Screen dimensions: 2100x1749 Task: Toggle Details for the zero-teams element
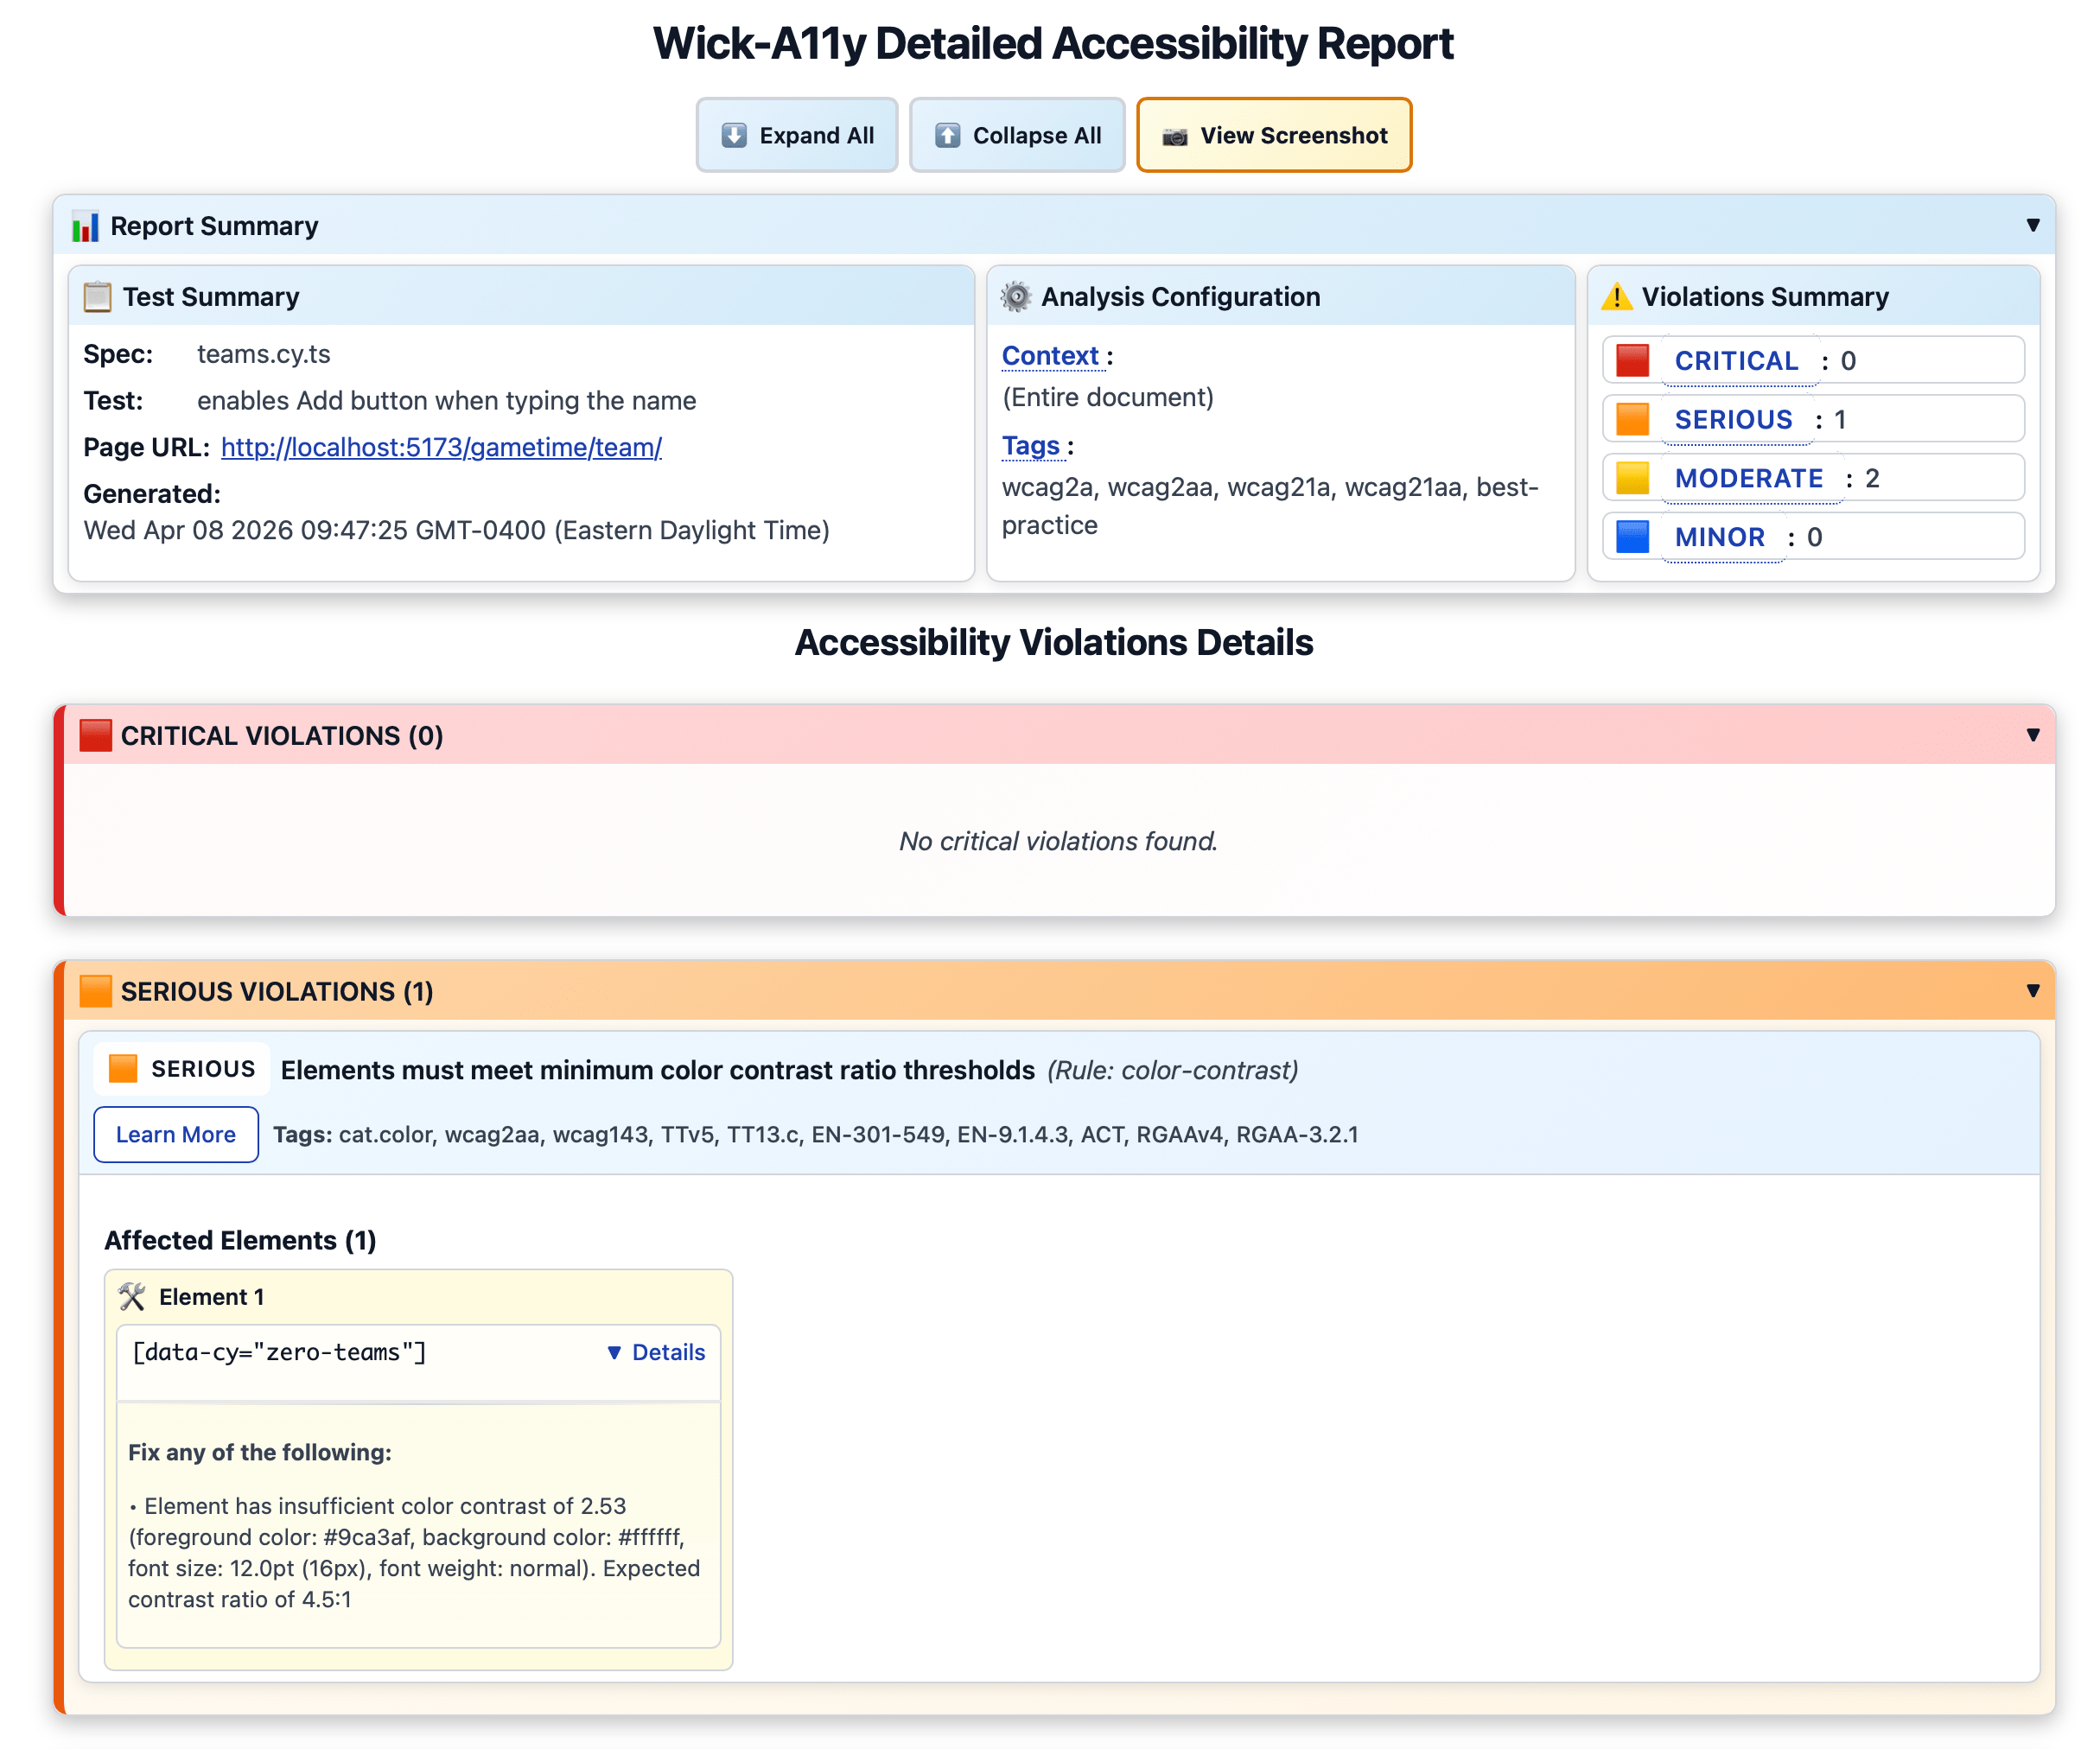pos(655,1352)
